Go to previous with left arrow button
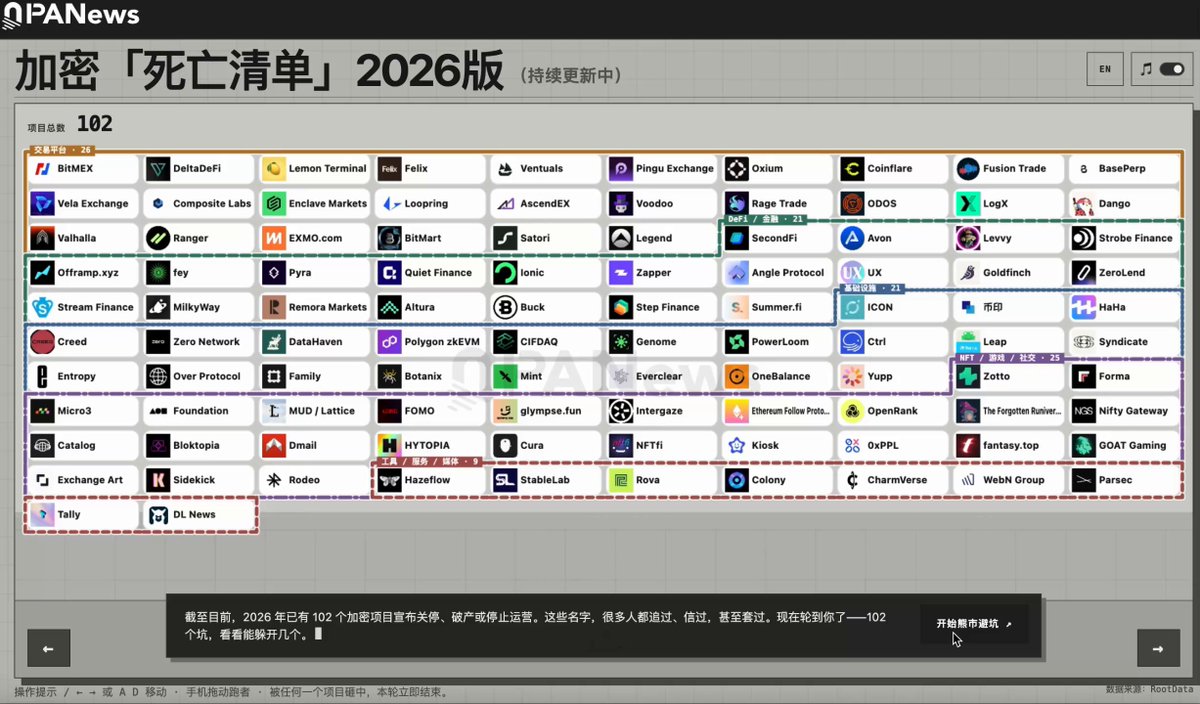 tap(48, 648)
